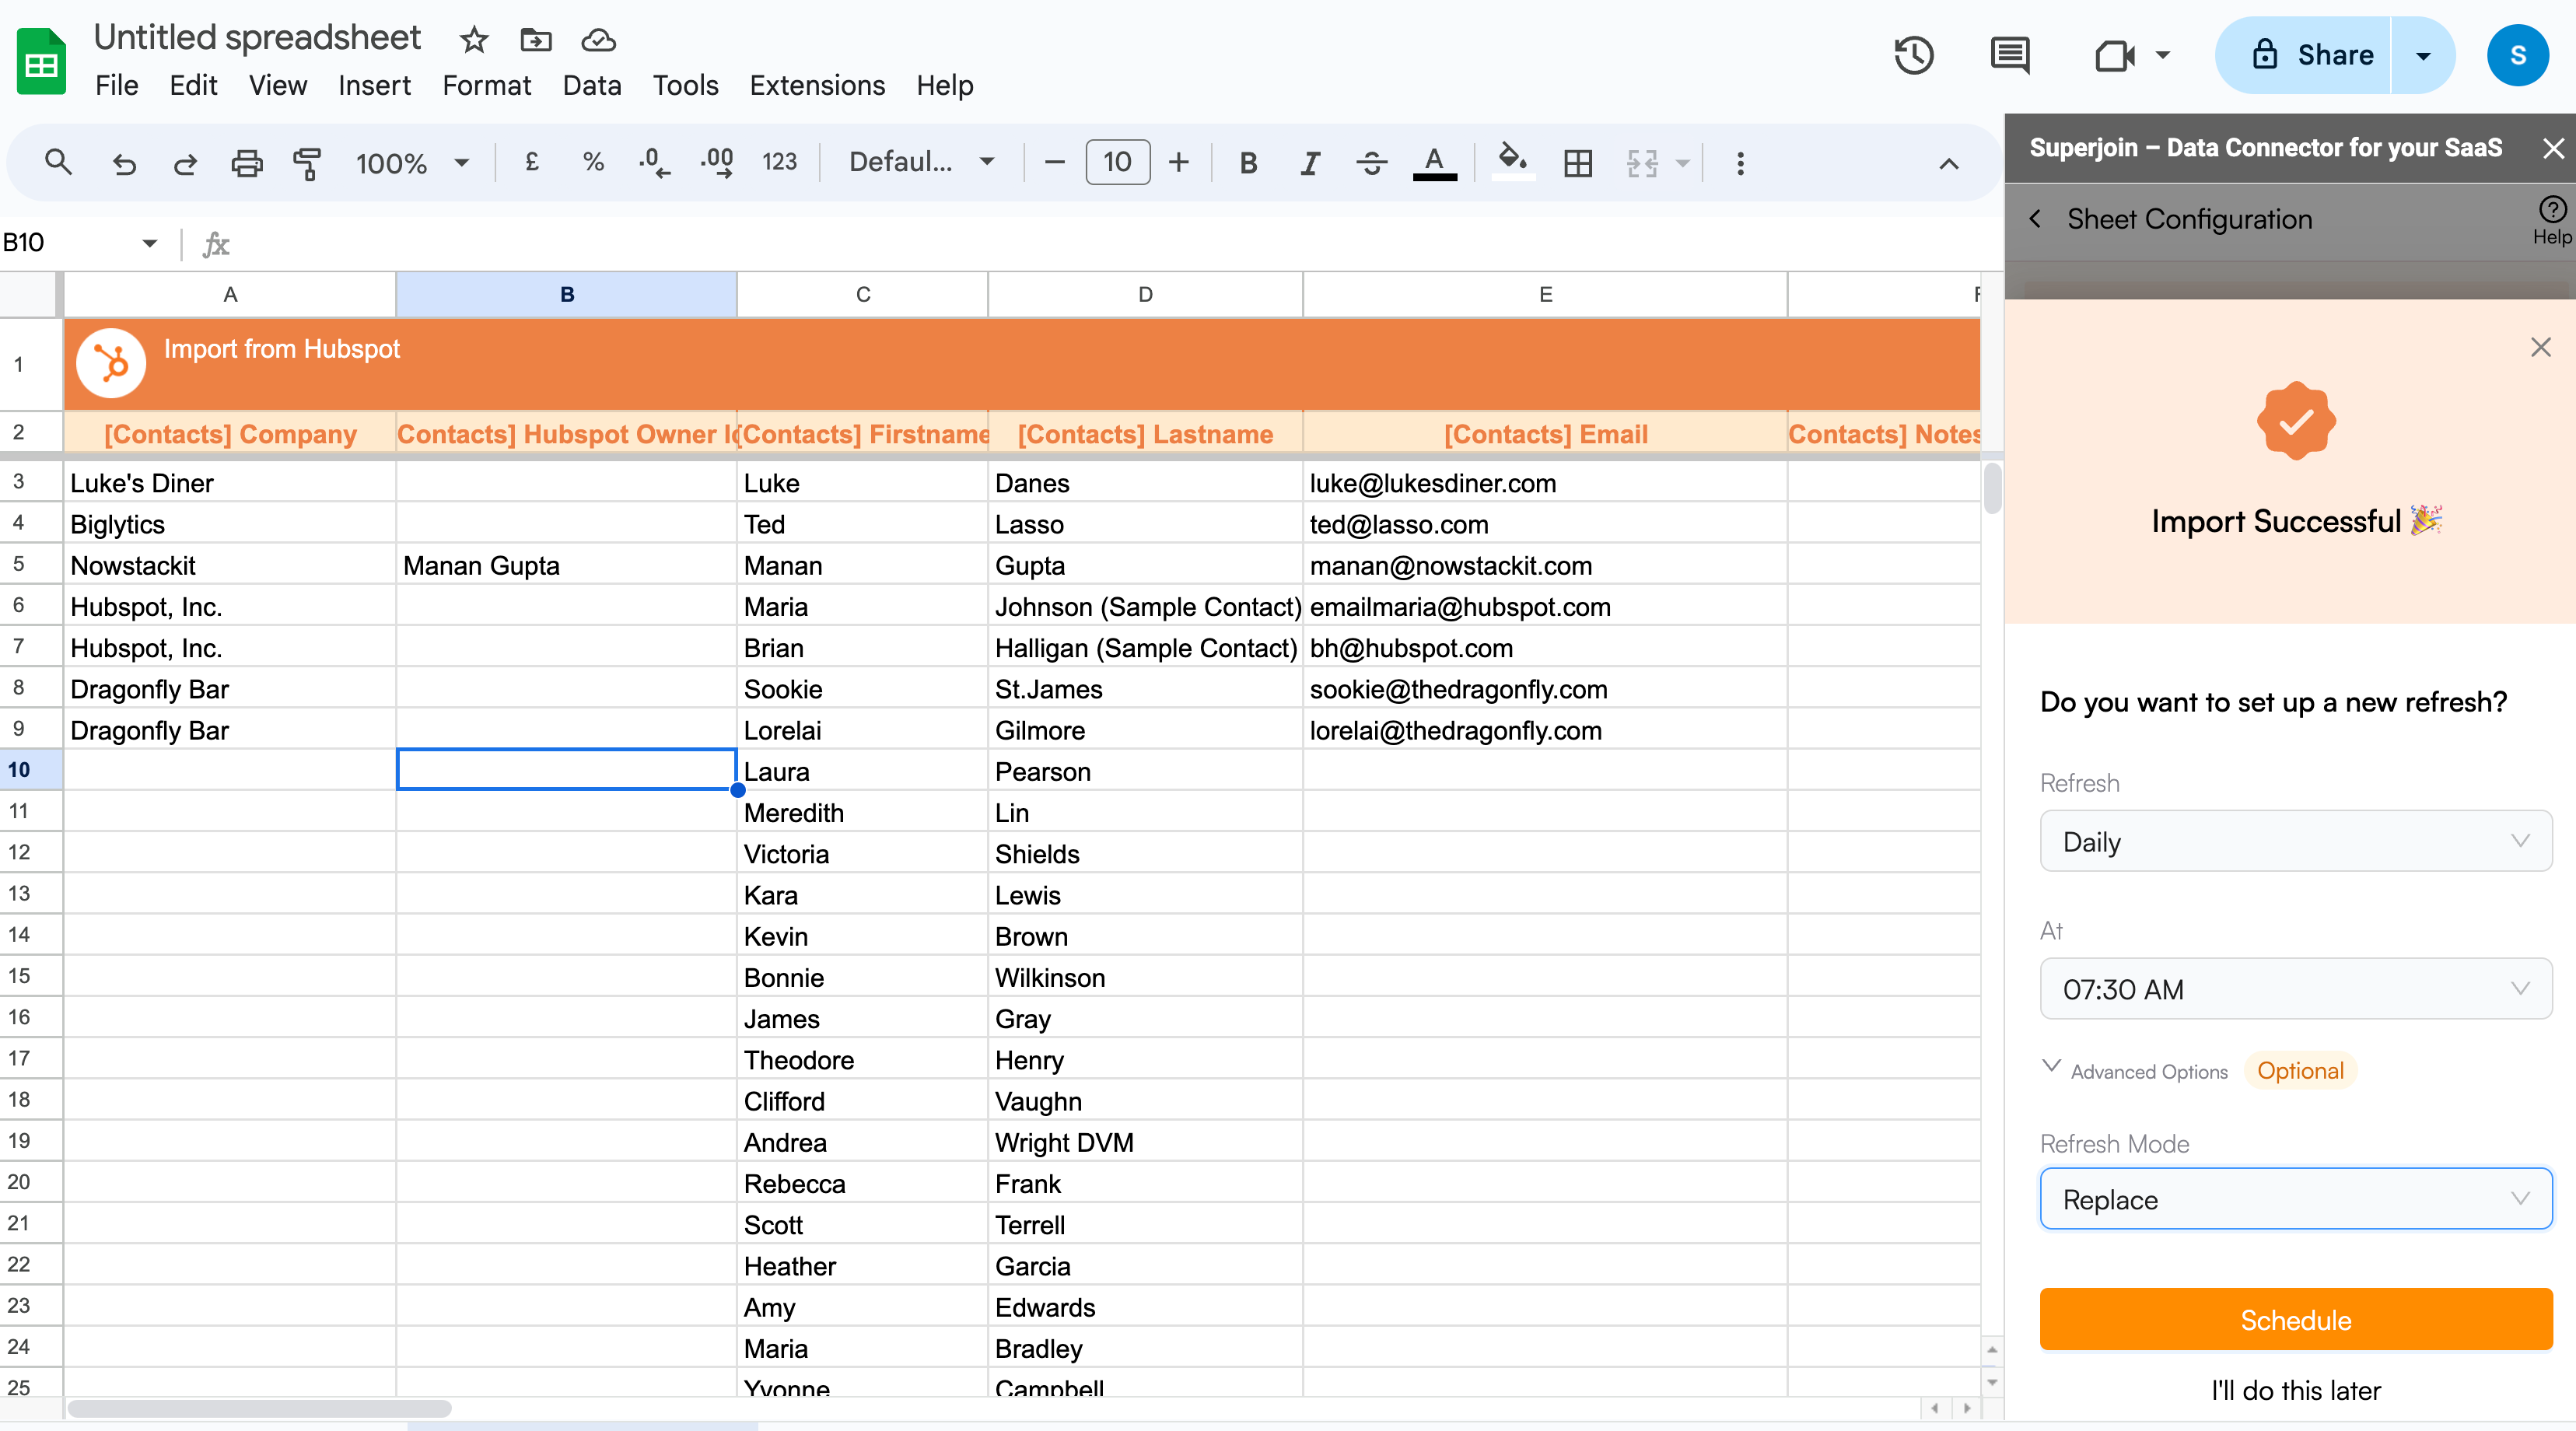Open the Refresh Daily dropdown
The height and width of the screenshot is (1431, 2576).
(2295, 841)
